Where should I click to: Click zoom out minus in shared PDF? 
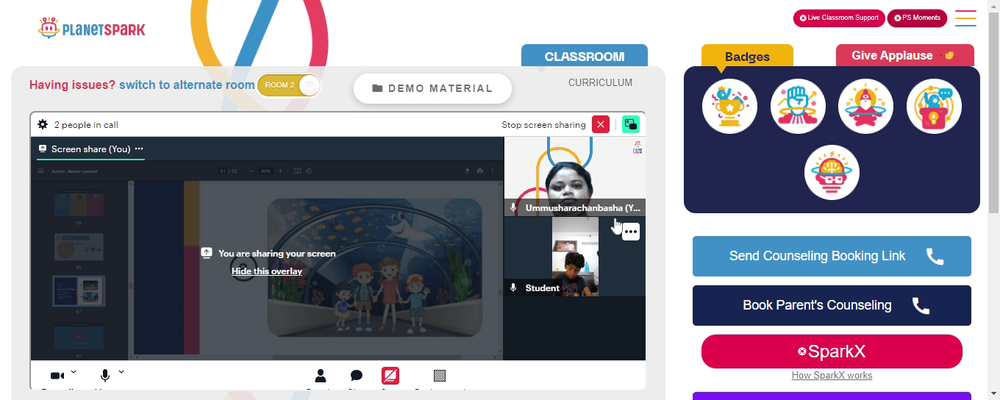point(251,171)
